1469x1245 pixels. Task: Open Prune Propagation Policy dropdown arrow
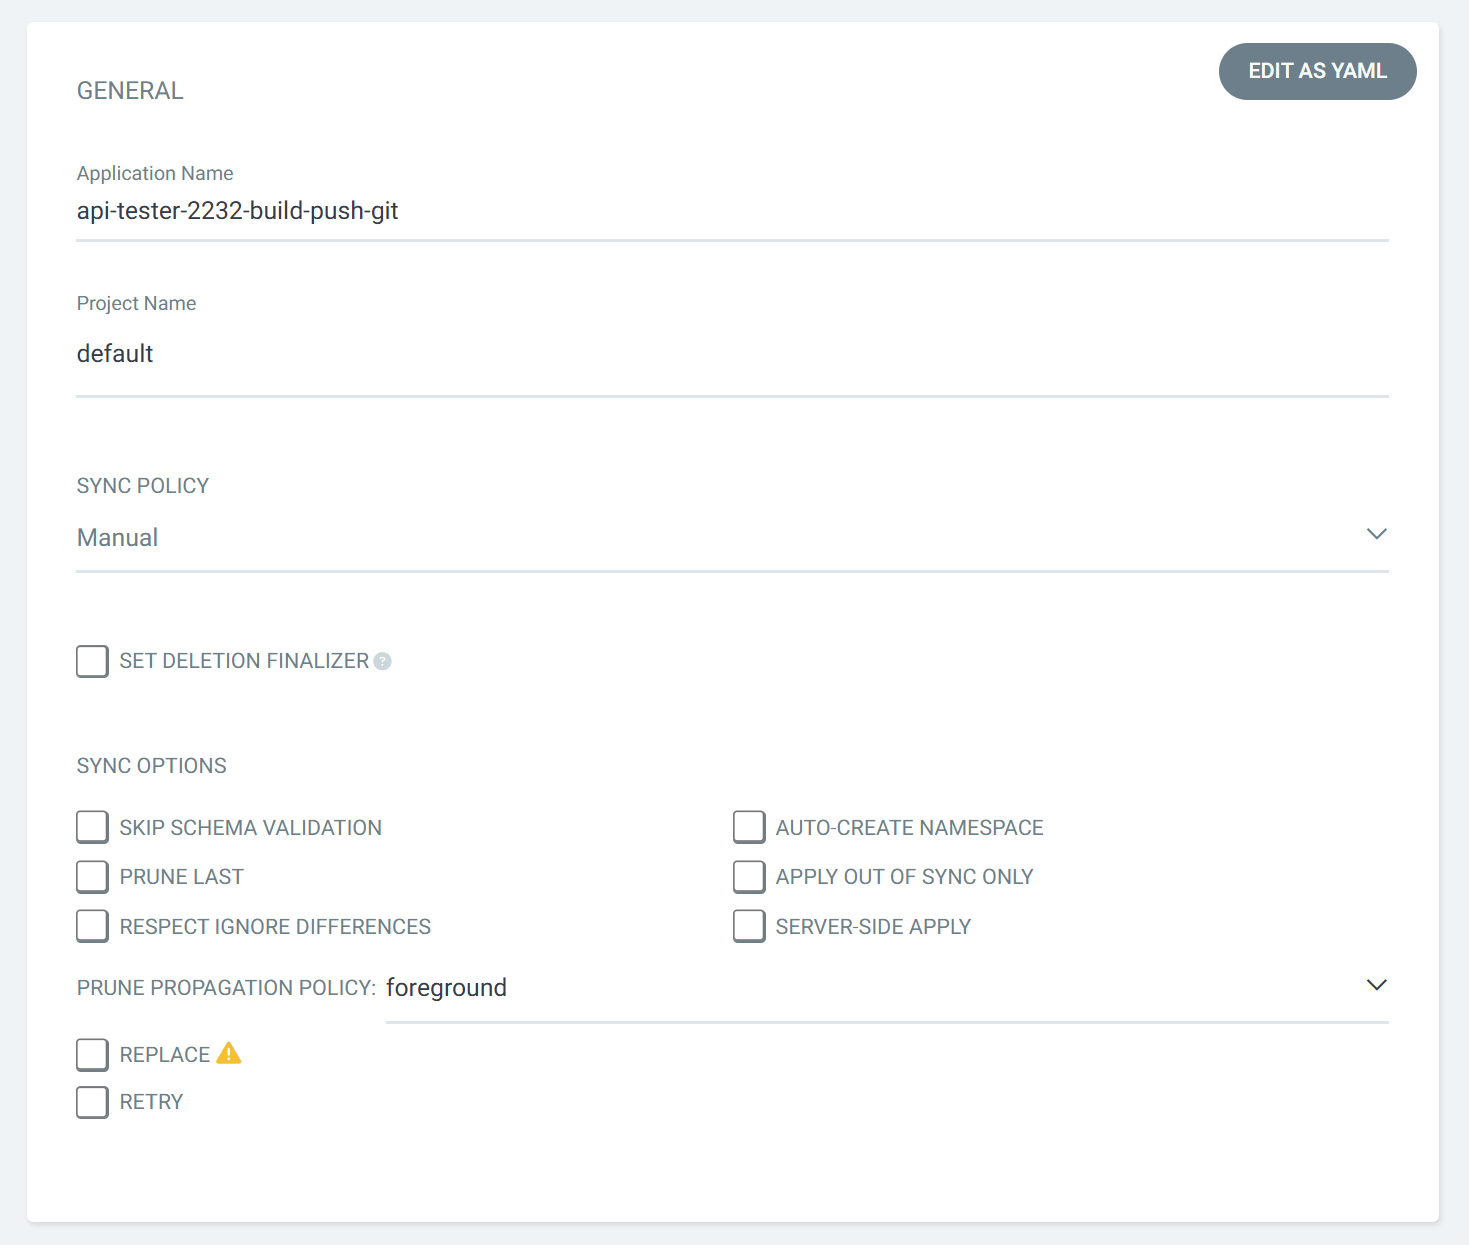pyautogui.click(x=1376, y=985)
